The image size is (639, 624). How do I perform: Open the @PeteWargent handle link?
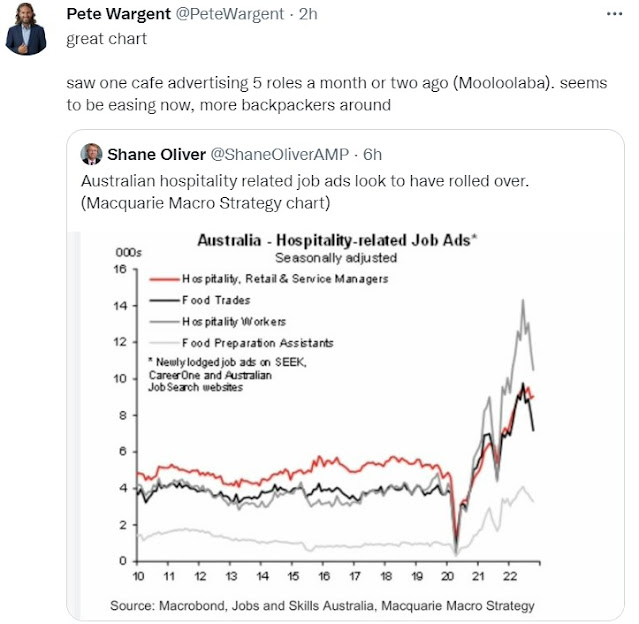[229, 14]
